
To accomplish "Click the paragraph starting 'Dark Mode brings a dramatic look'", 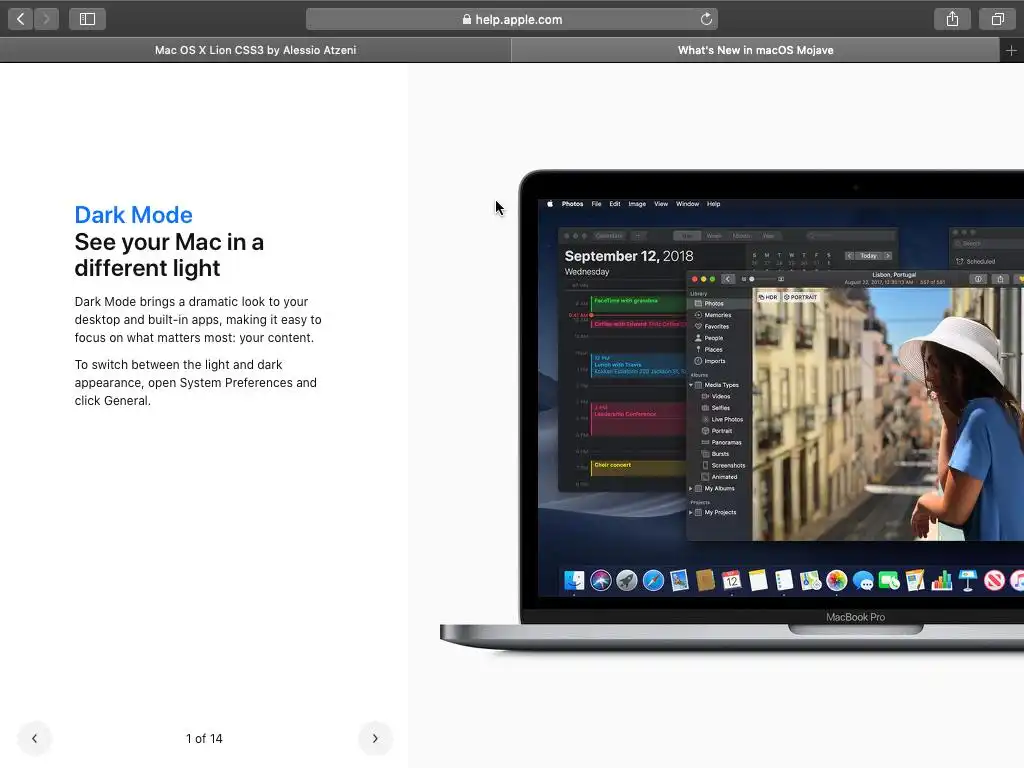I will point(198,320).
